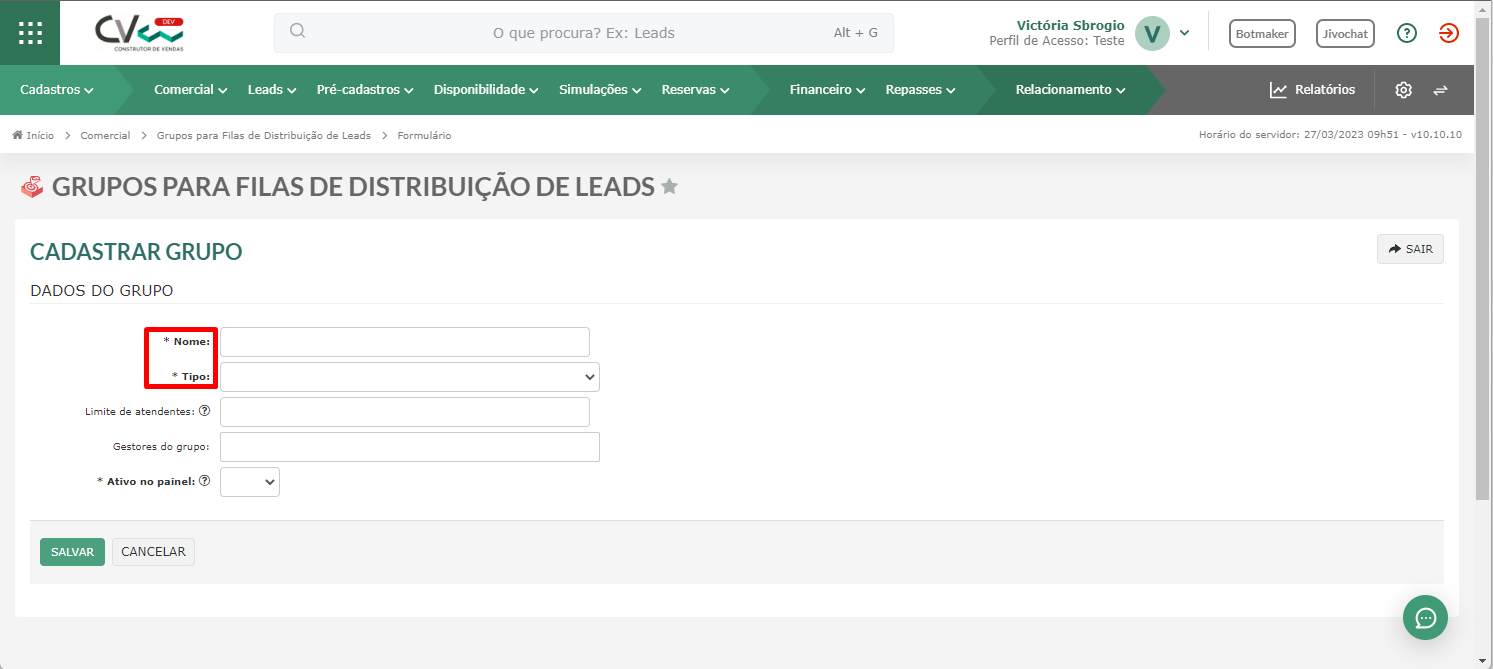Image resolution: width=1493 pixels, height=669 pixels.
Task: Click the search magnifier icon
Action: pyautogui.click(x=297, y=31)
